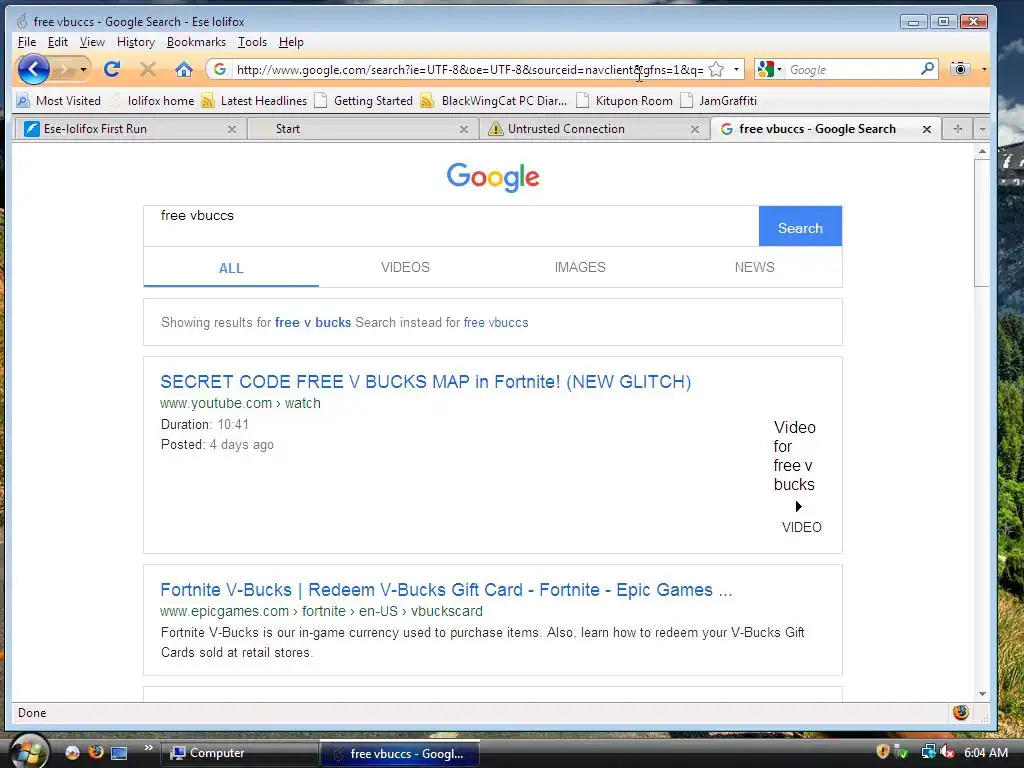Screen dimensions: 1024x768
Task: Launch Firefox from the quick launch icon
Action: point(96,752)
